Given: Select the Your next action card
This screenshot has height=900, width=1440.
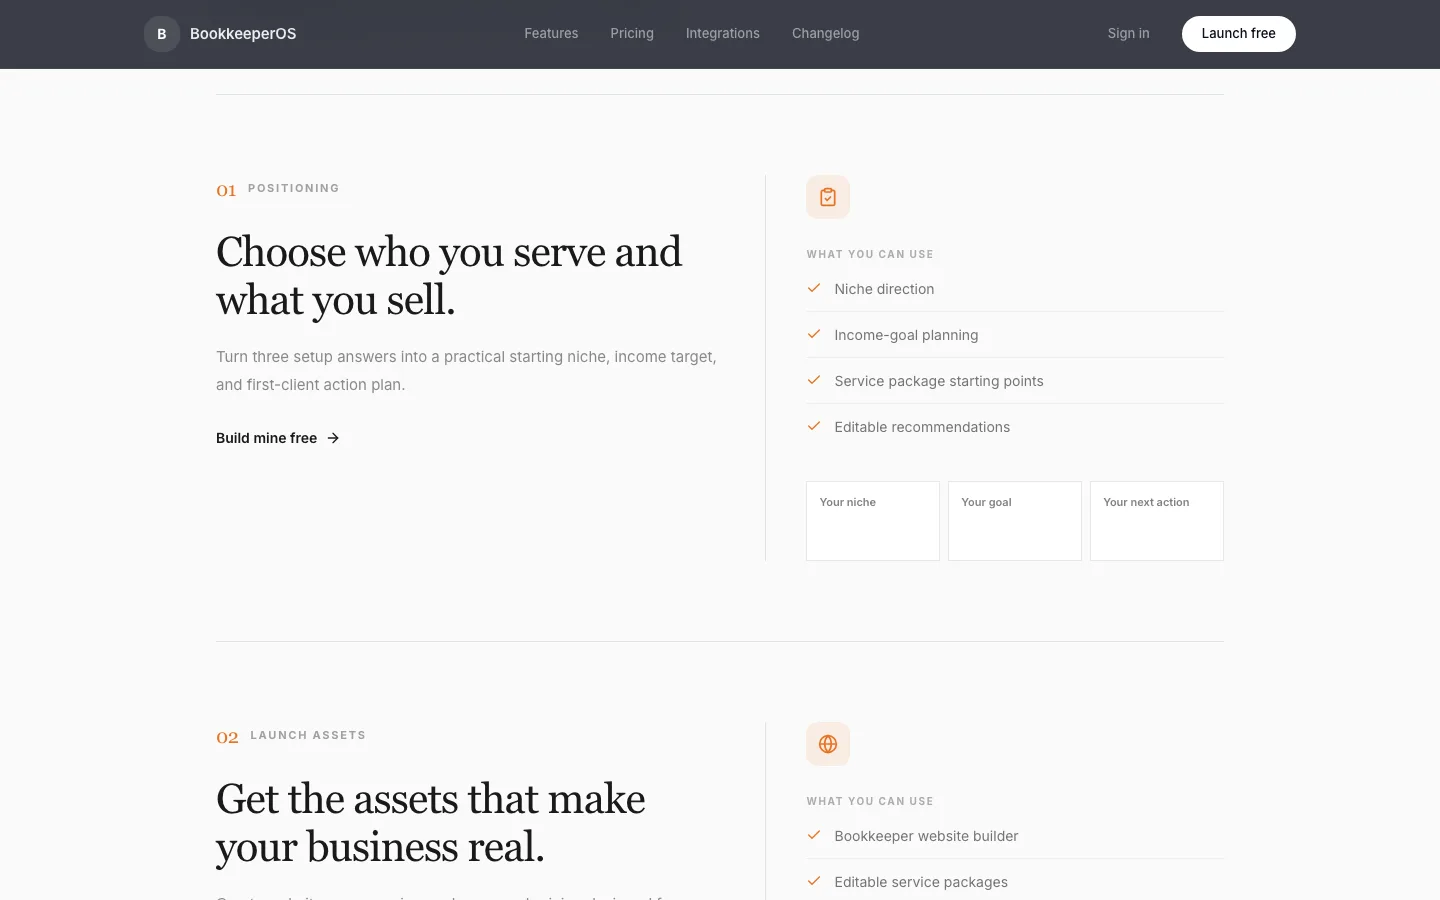Looking at the screenshot, I should tap(1157, 521).
